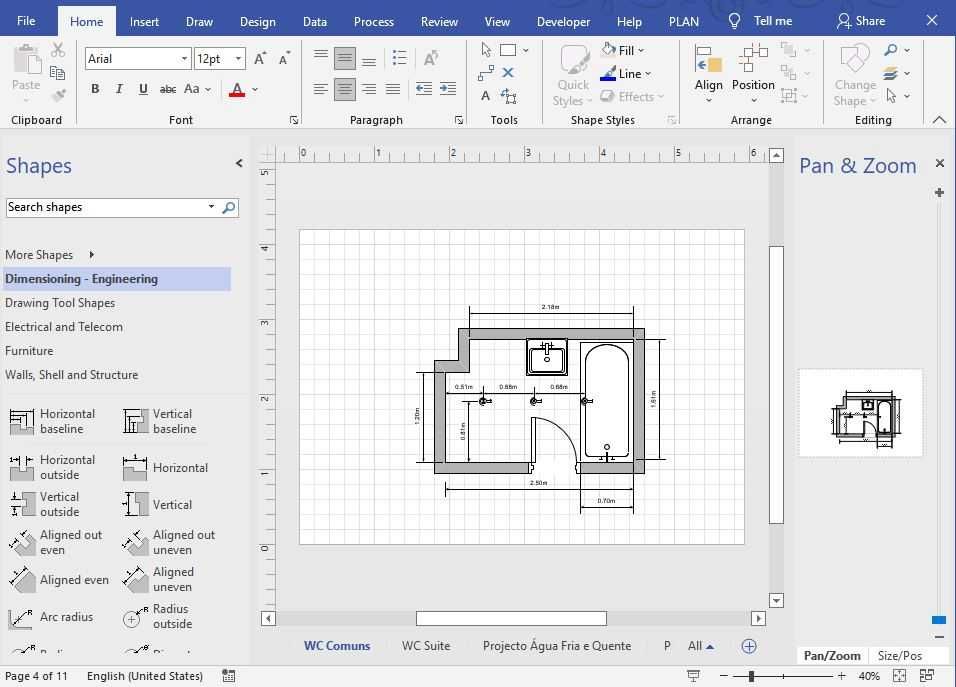The height and width of the screenshot is (687, 956).
Task: Toggle align text right
Action: 369,89
